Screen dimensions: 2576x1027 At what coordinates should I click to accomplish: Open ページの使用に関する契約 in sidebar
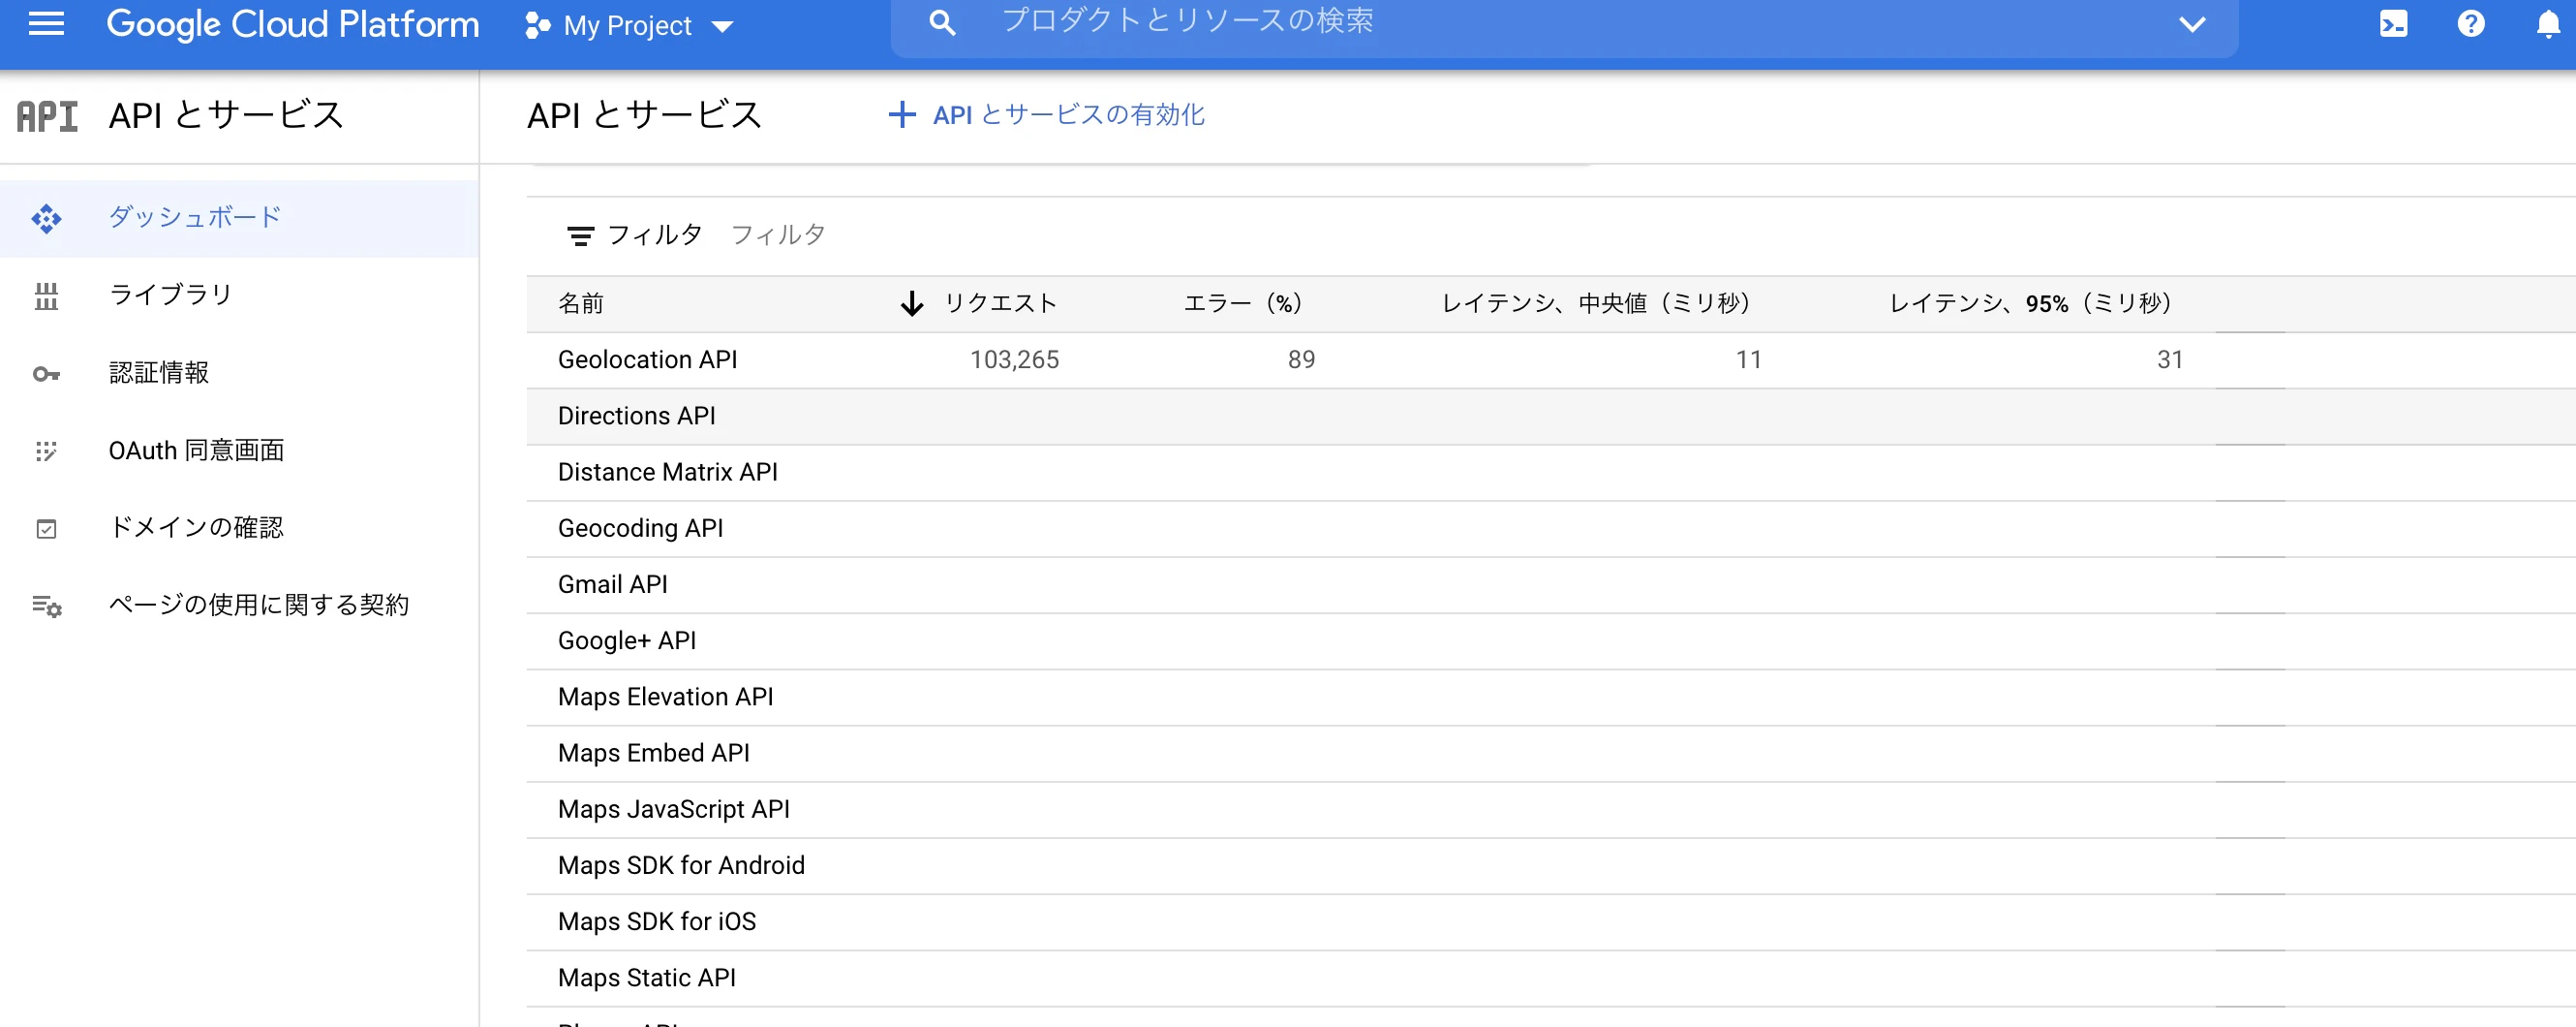pos(239,605)
